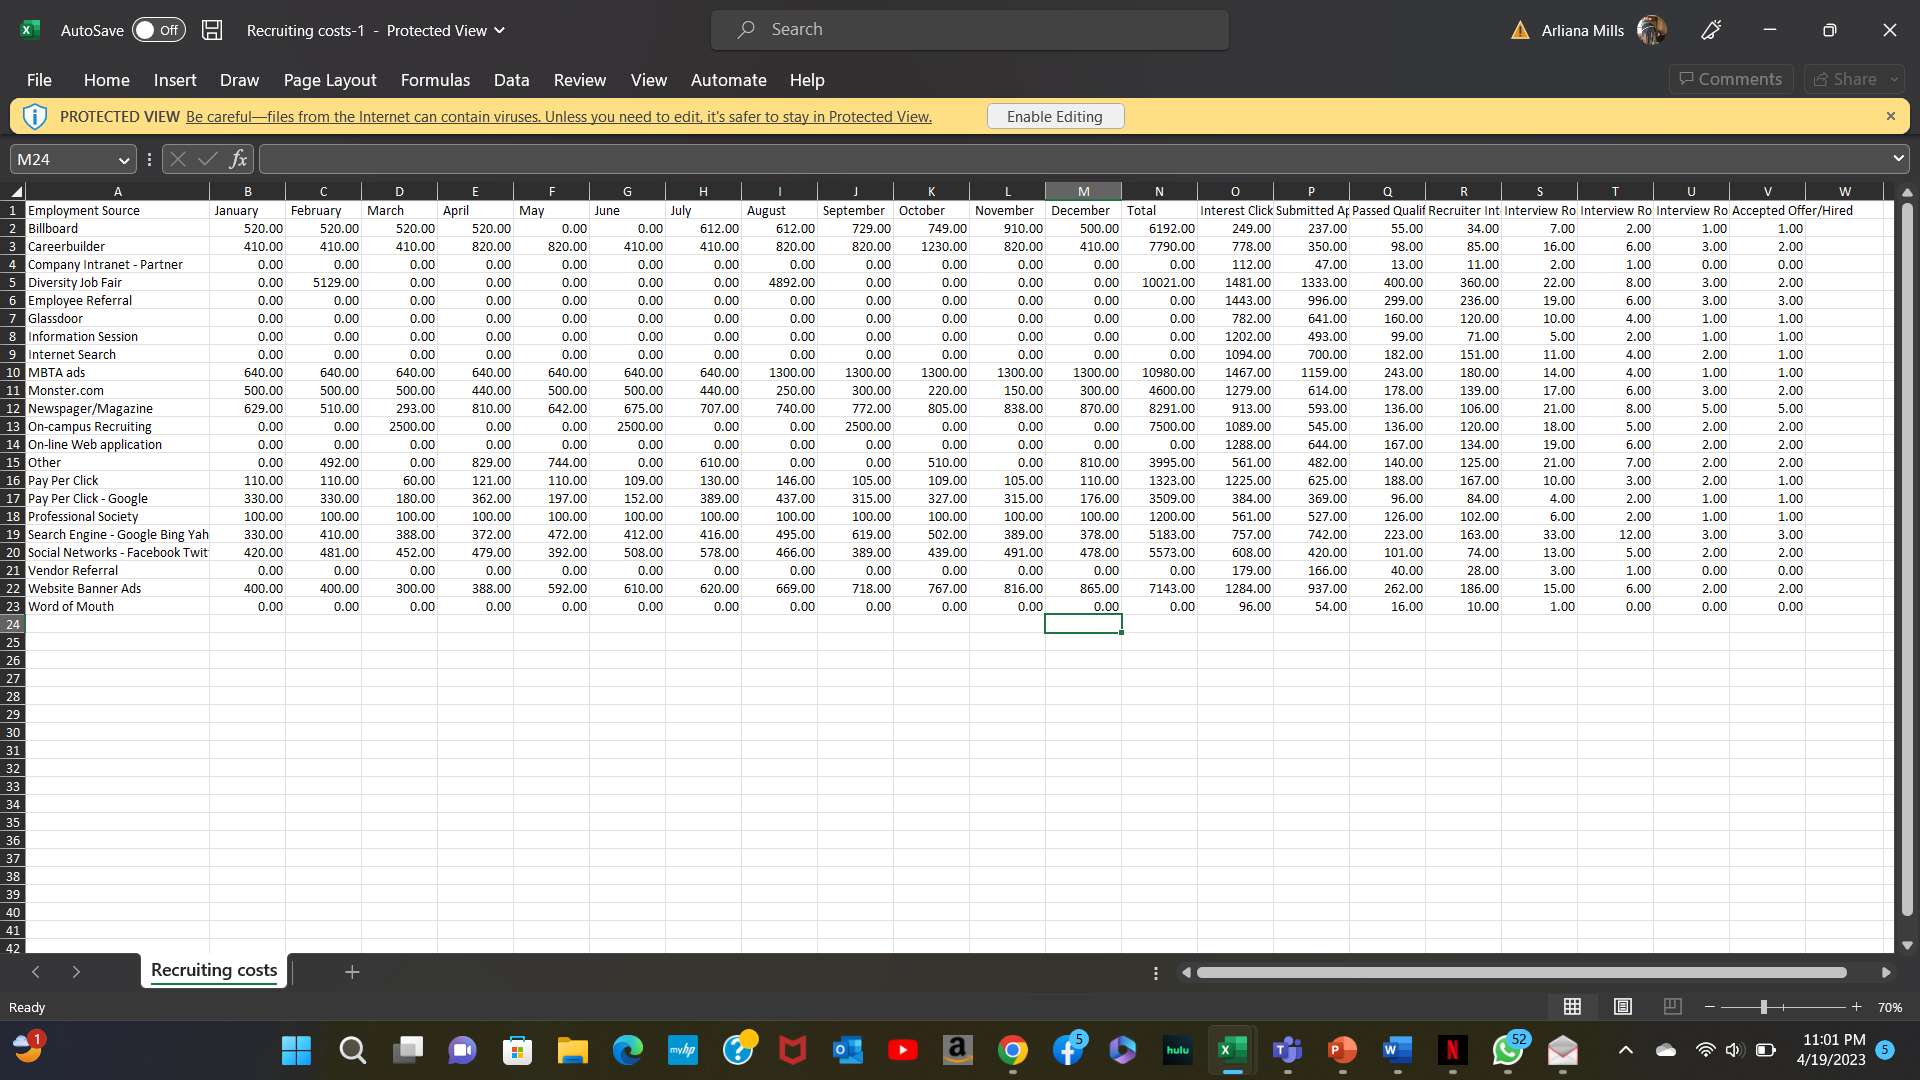This screenshot has height=1080, width=1920.
Task: Click the 70% zoom level
Action: pyautogui.click(x=1890, y=1007)
